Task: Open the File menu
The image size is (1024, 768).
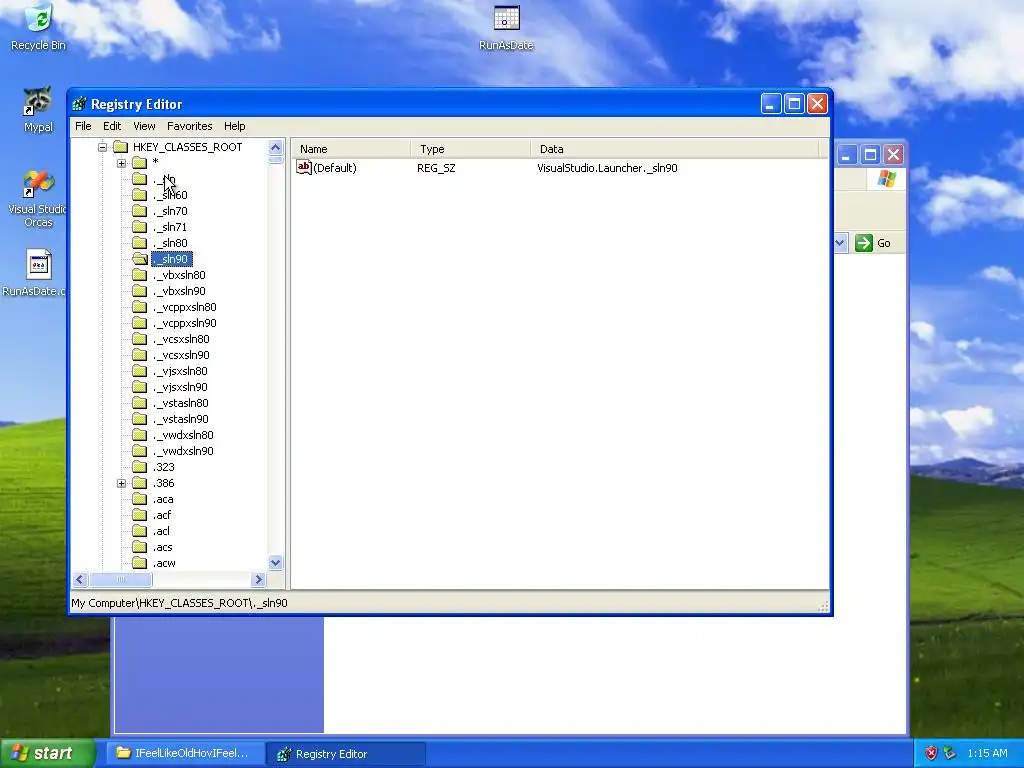Action: (83, 126)
